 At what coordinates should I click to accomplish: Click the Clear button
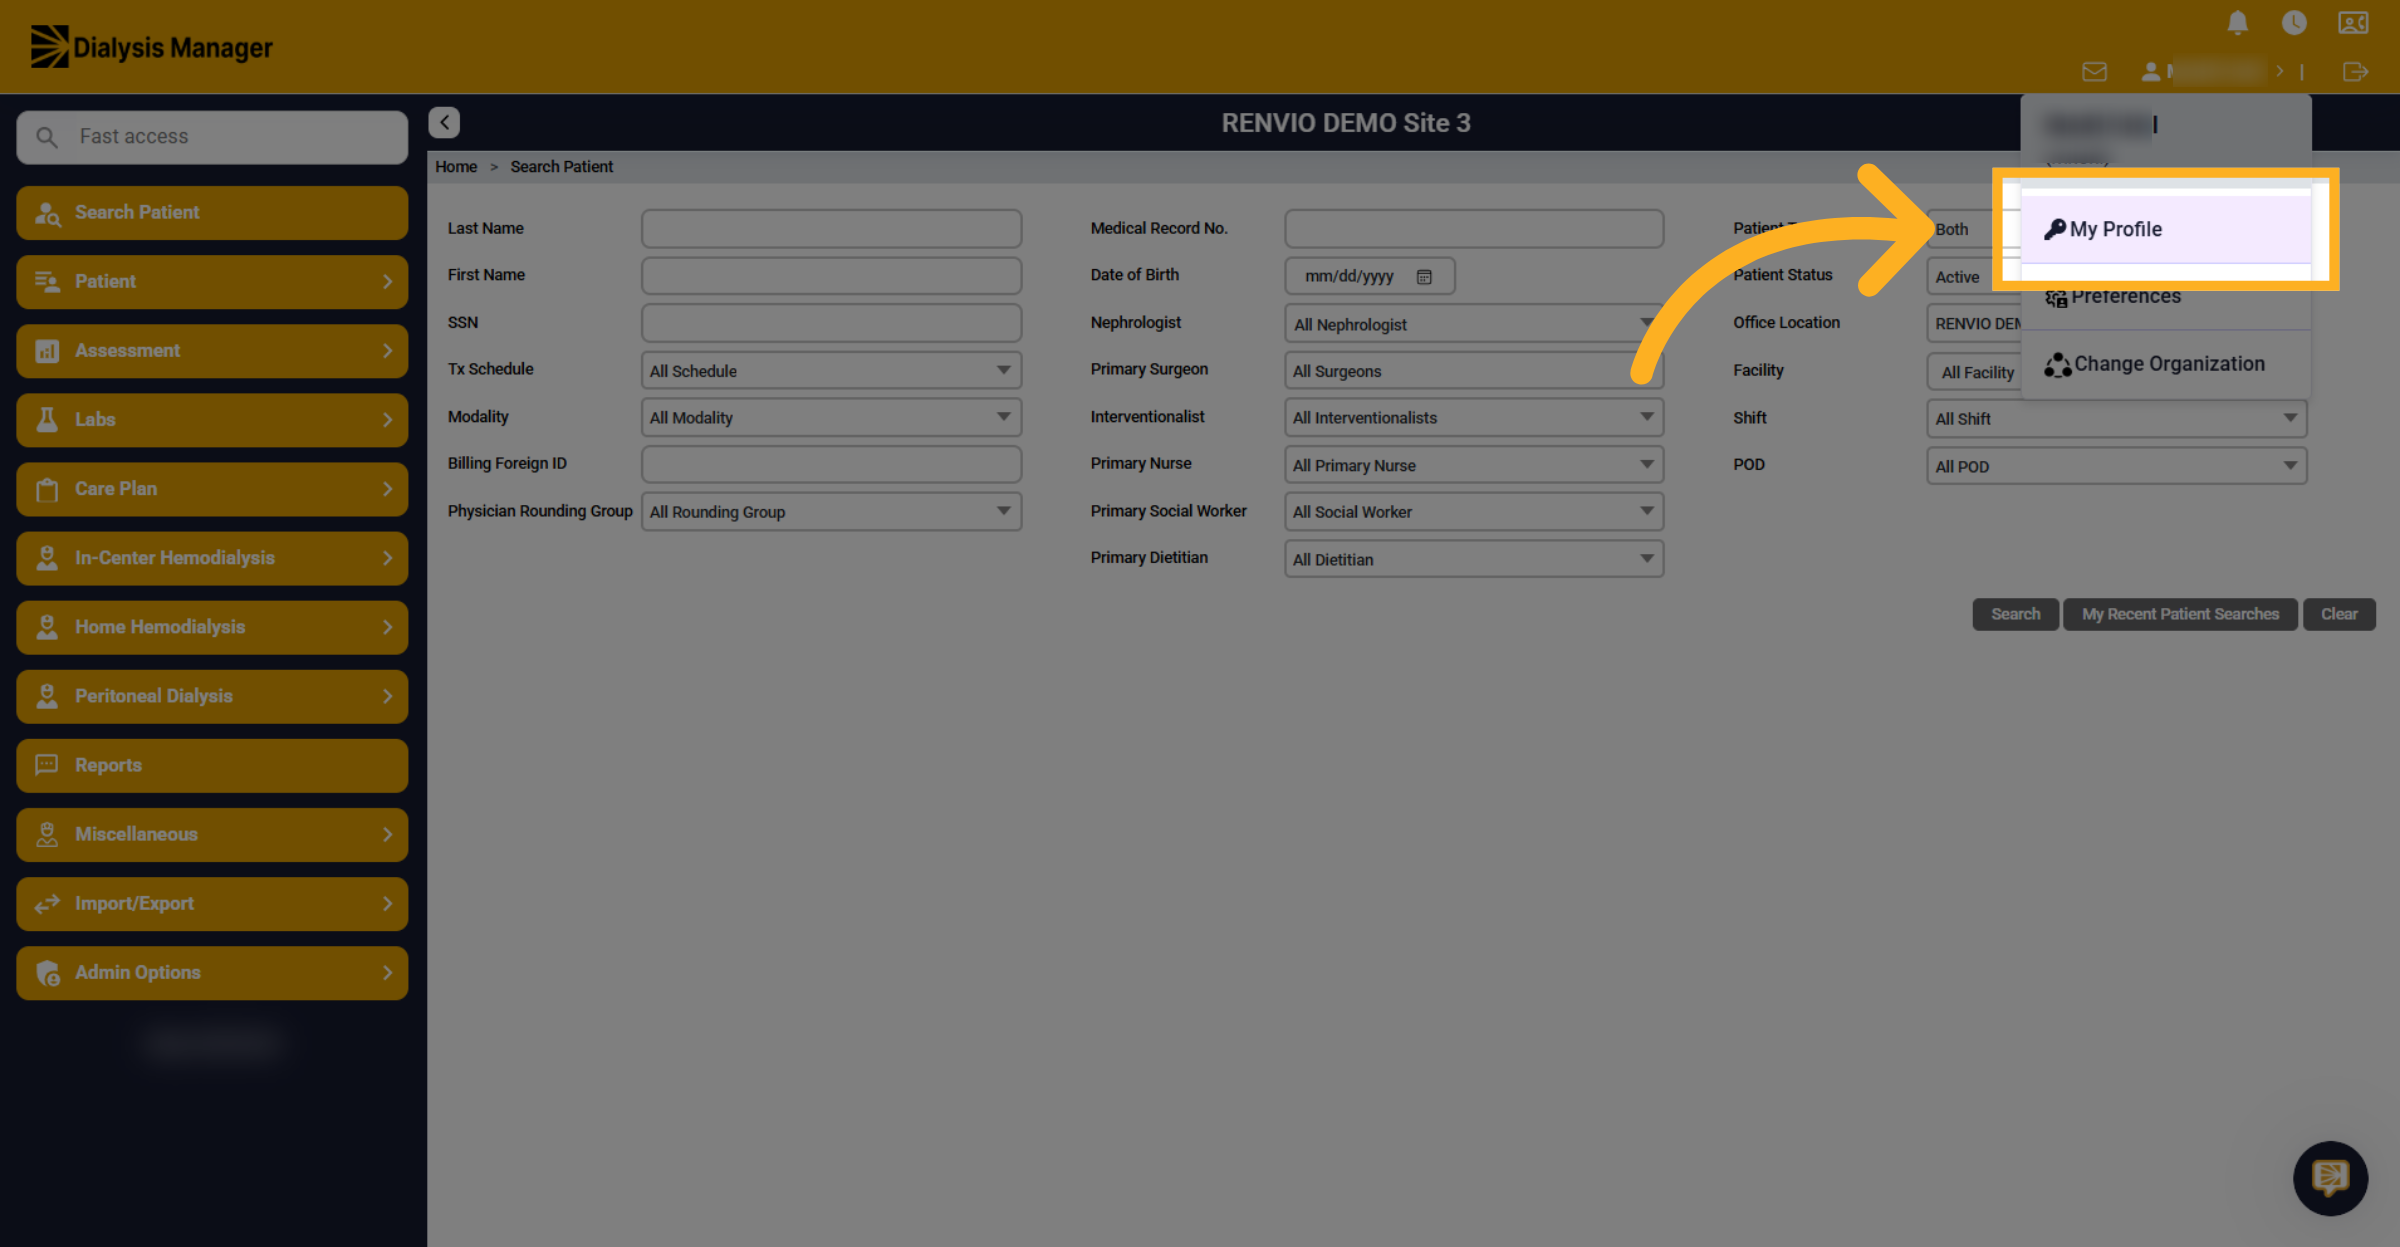pos(2339,614)
